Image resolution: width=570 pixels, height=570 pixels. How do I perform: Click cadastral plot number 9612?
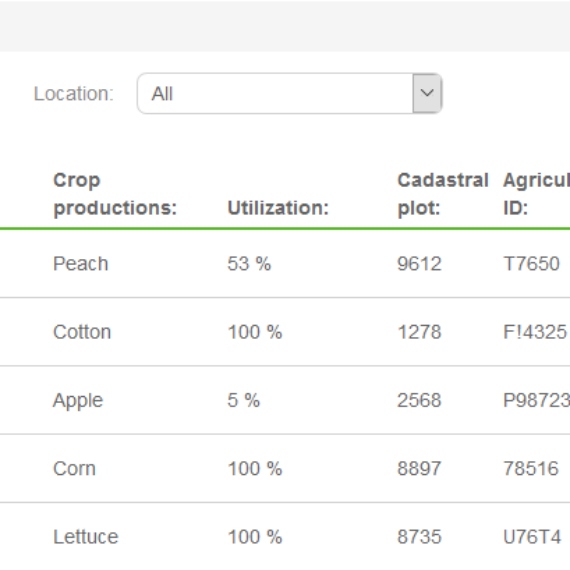tap(420, 264)
